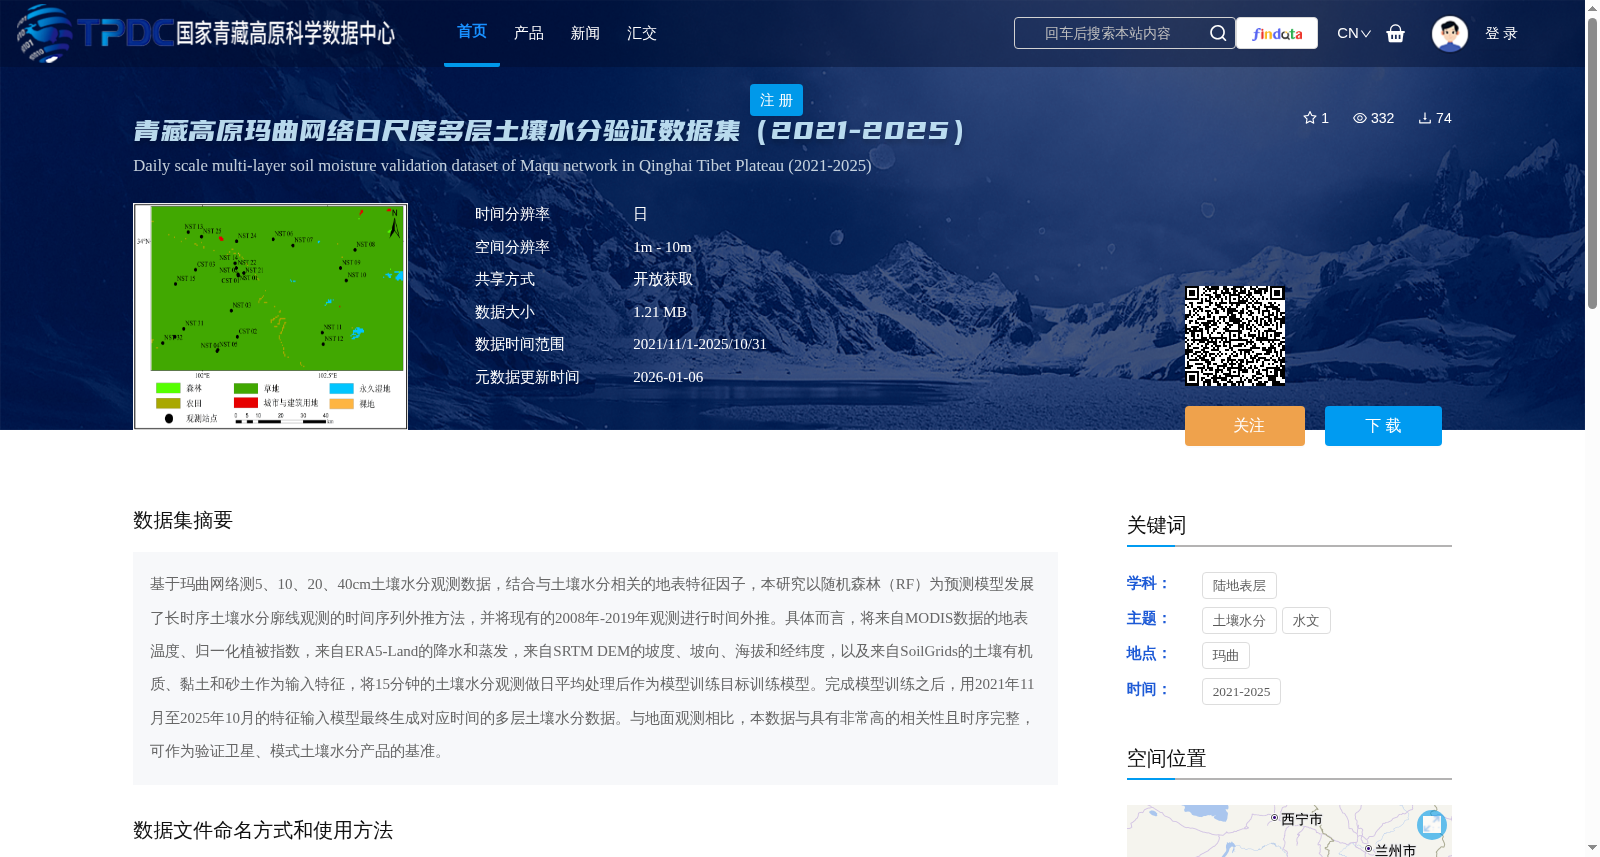The height and width of the screenshot is (857, 1600).
Task: Select the 玛曲 location tag
Action: [x=1226, y=656]
